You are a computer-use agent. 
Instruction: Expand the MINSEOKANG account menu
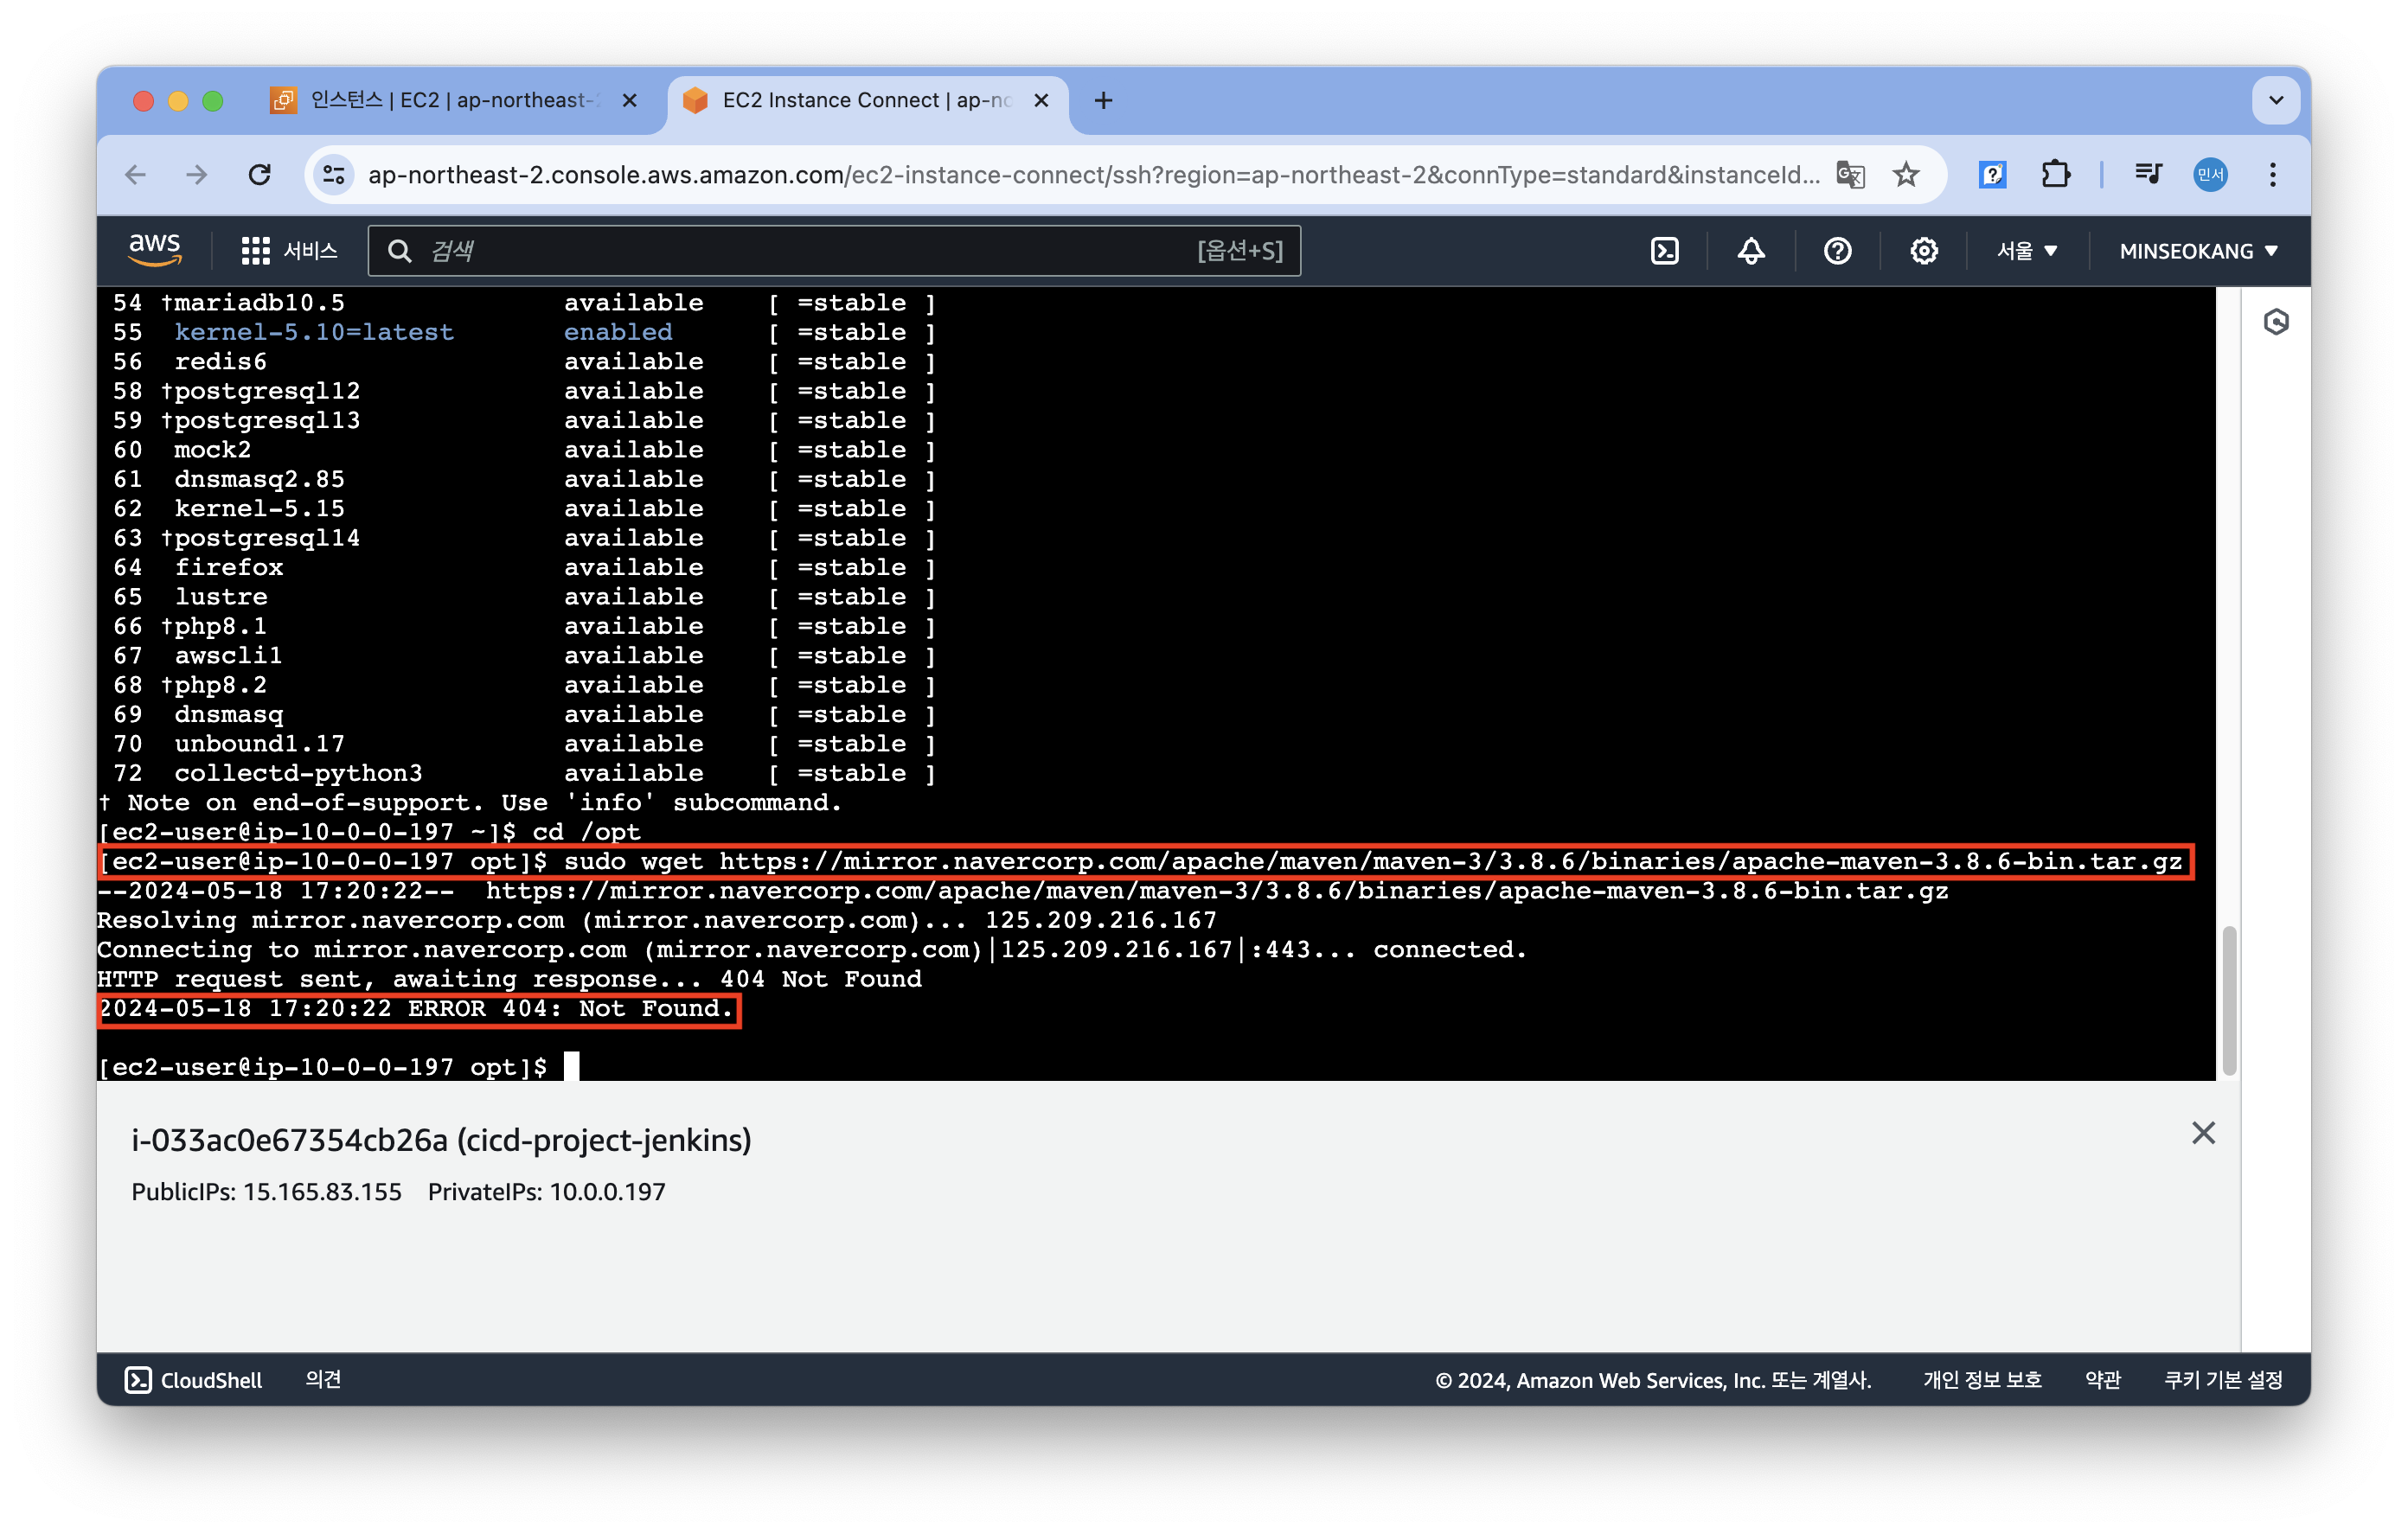[x=2198, y=251]
